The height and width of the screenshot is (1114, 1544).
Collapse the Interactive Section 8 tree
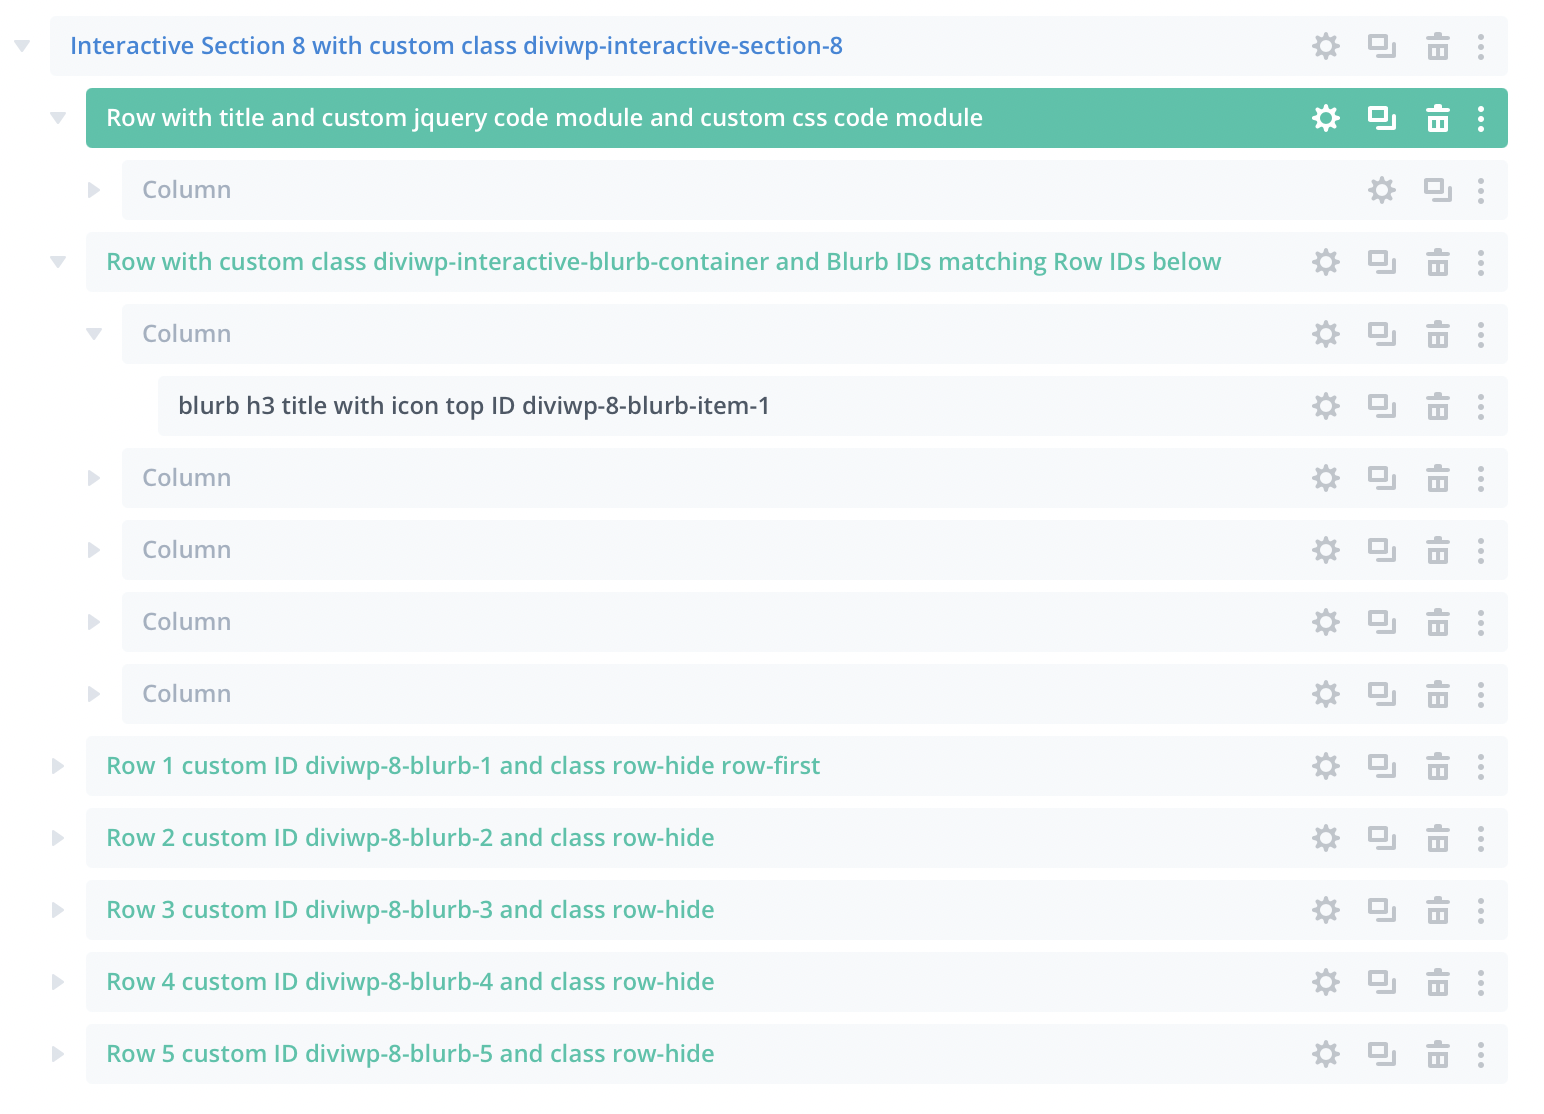[x=22, y=46]
